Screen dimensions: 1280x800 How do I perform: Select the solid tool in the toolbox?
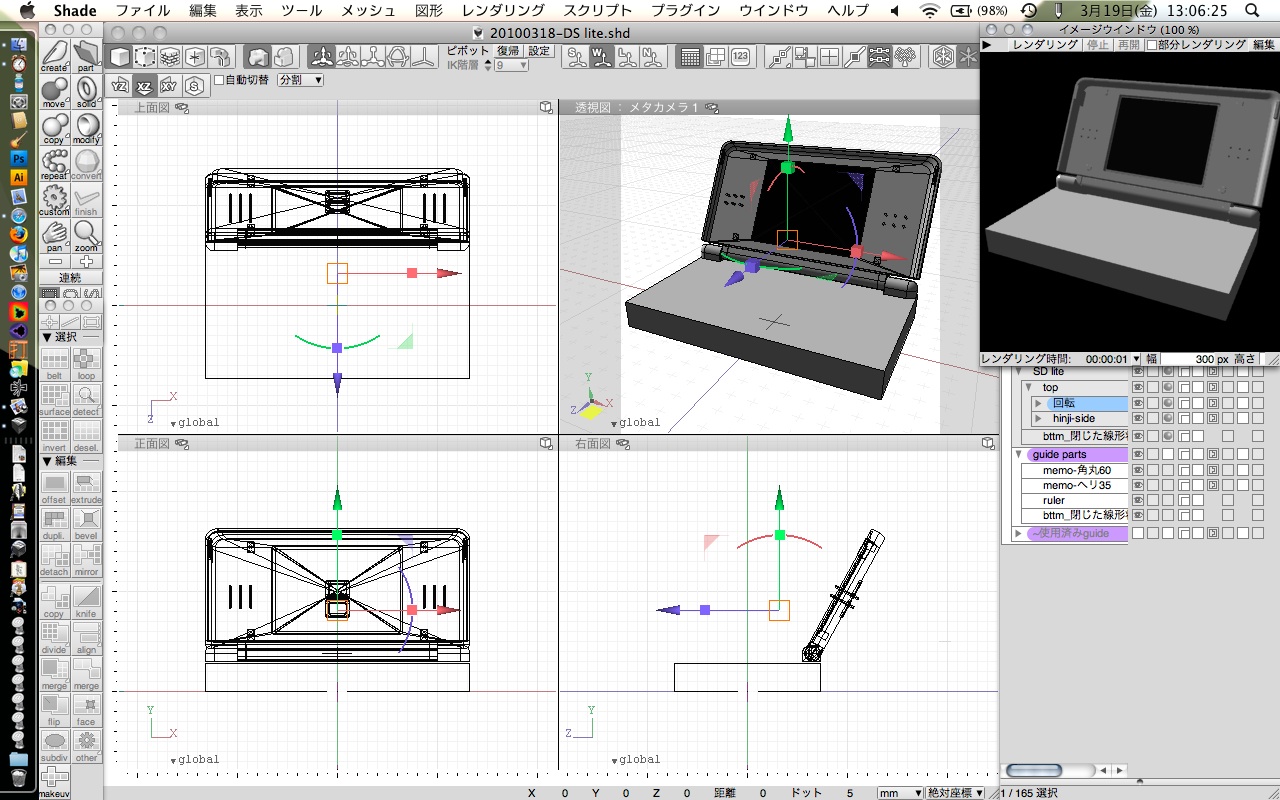tap(87, 92)
